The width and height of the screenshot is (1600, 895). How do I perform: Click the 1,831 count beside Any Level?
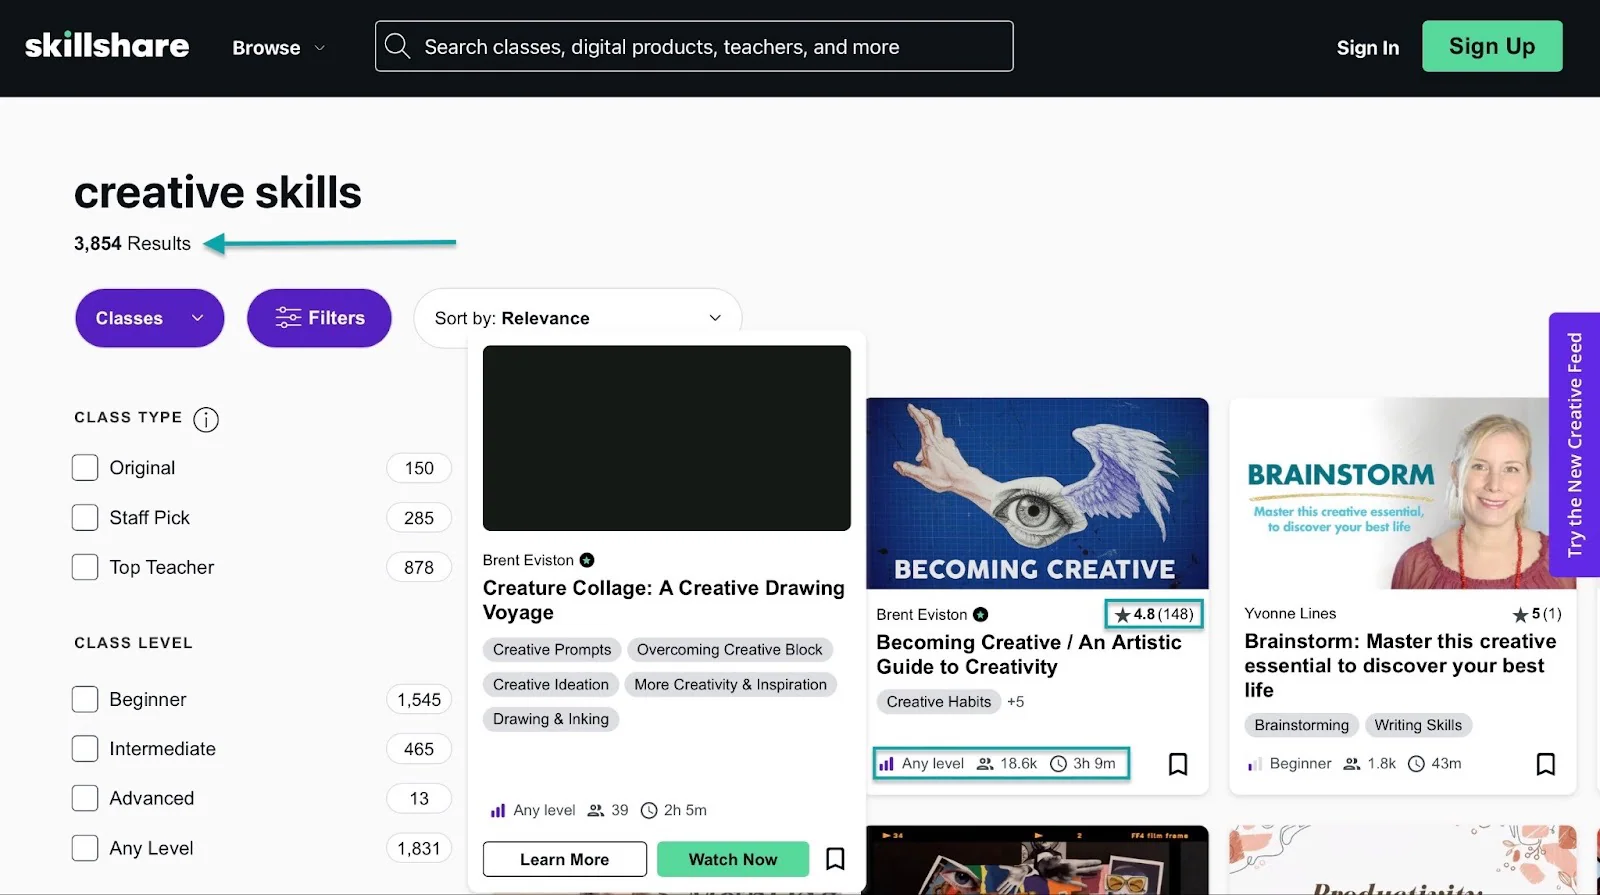[x=419, y=848]
